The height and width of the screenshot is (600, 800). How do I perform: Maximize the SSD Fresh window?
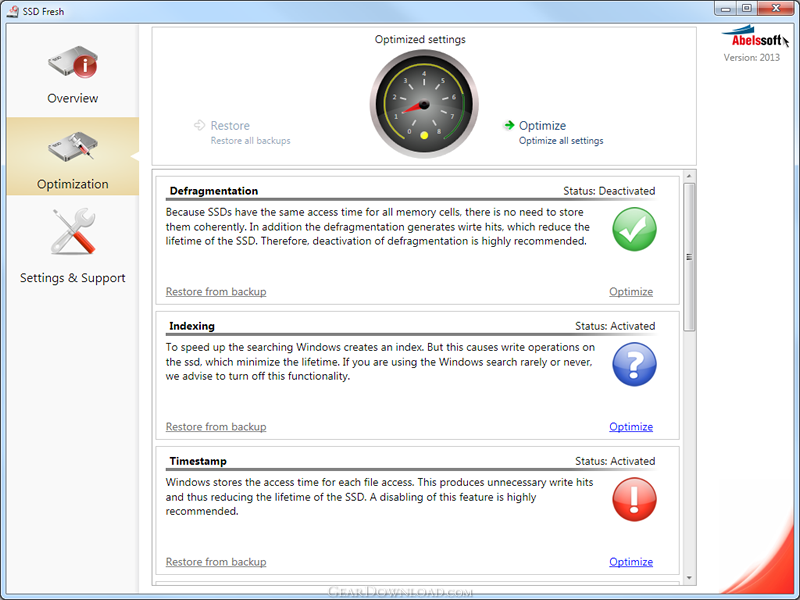coord(747,9)
